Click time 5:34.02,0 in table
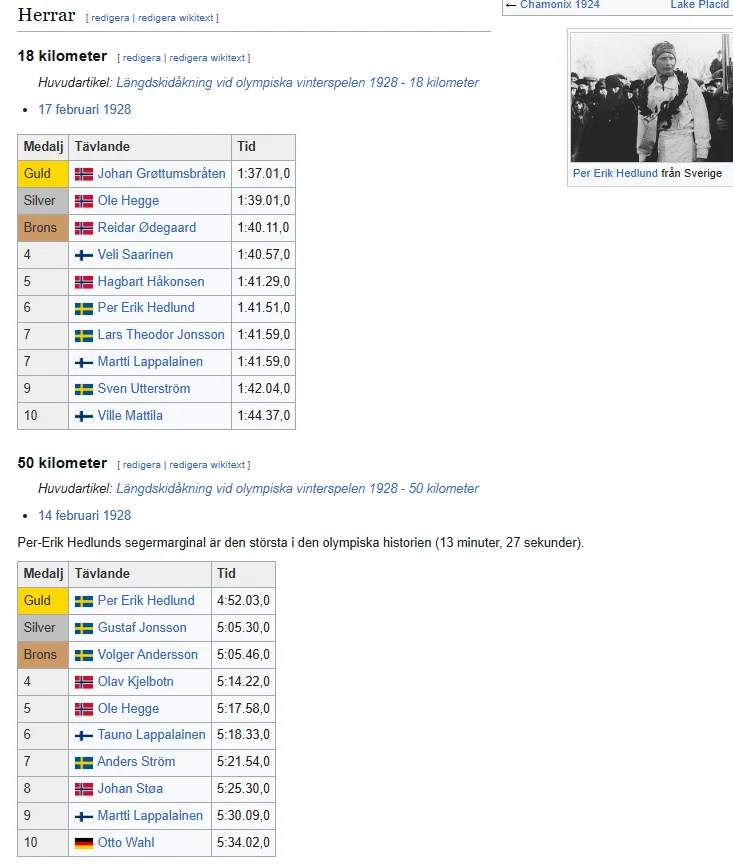The width and height of the screenshot is (733, 865). point(243,843)
